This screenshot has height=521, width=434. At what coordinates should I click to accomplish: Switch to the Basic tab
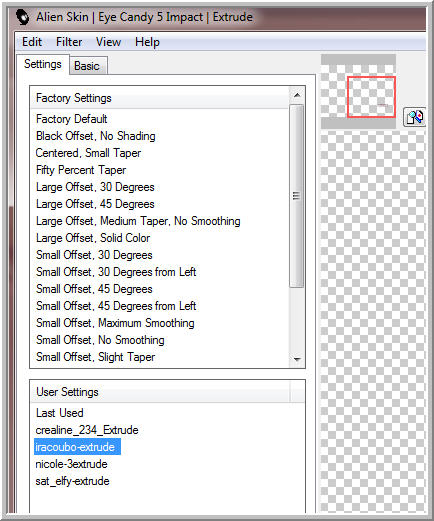point(87,66)
